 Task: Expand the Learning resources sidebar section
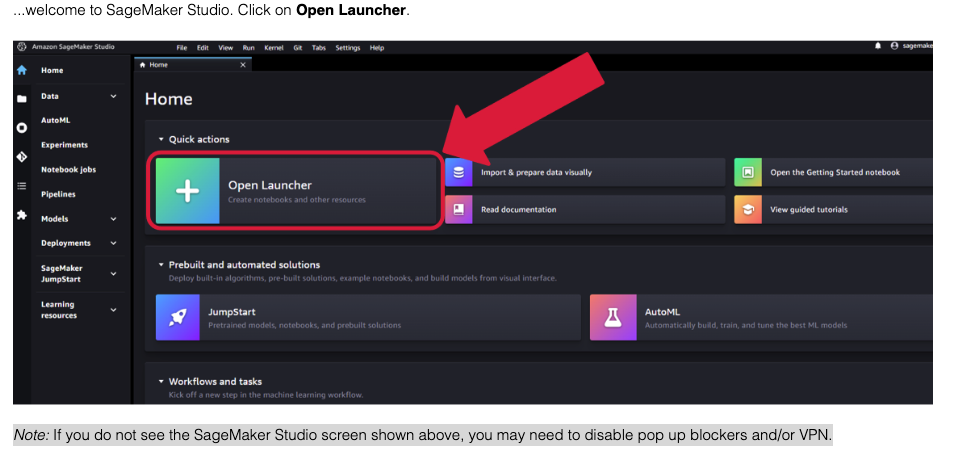point(113,310)
